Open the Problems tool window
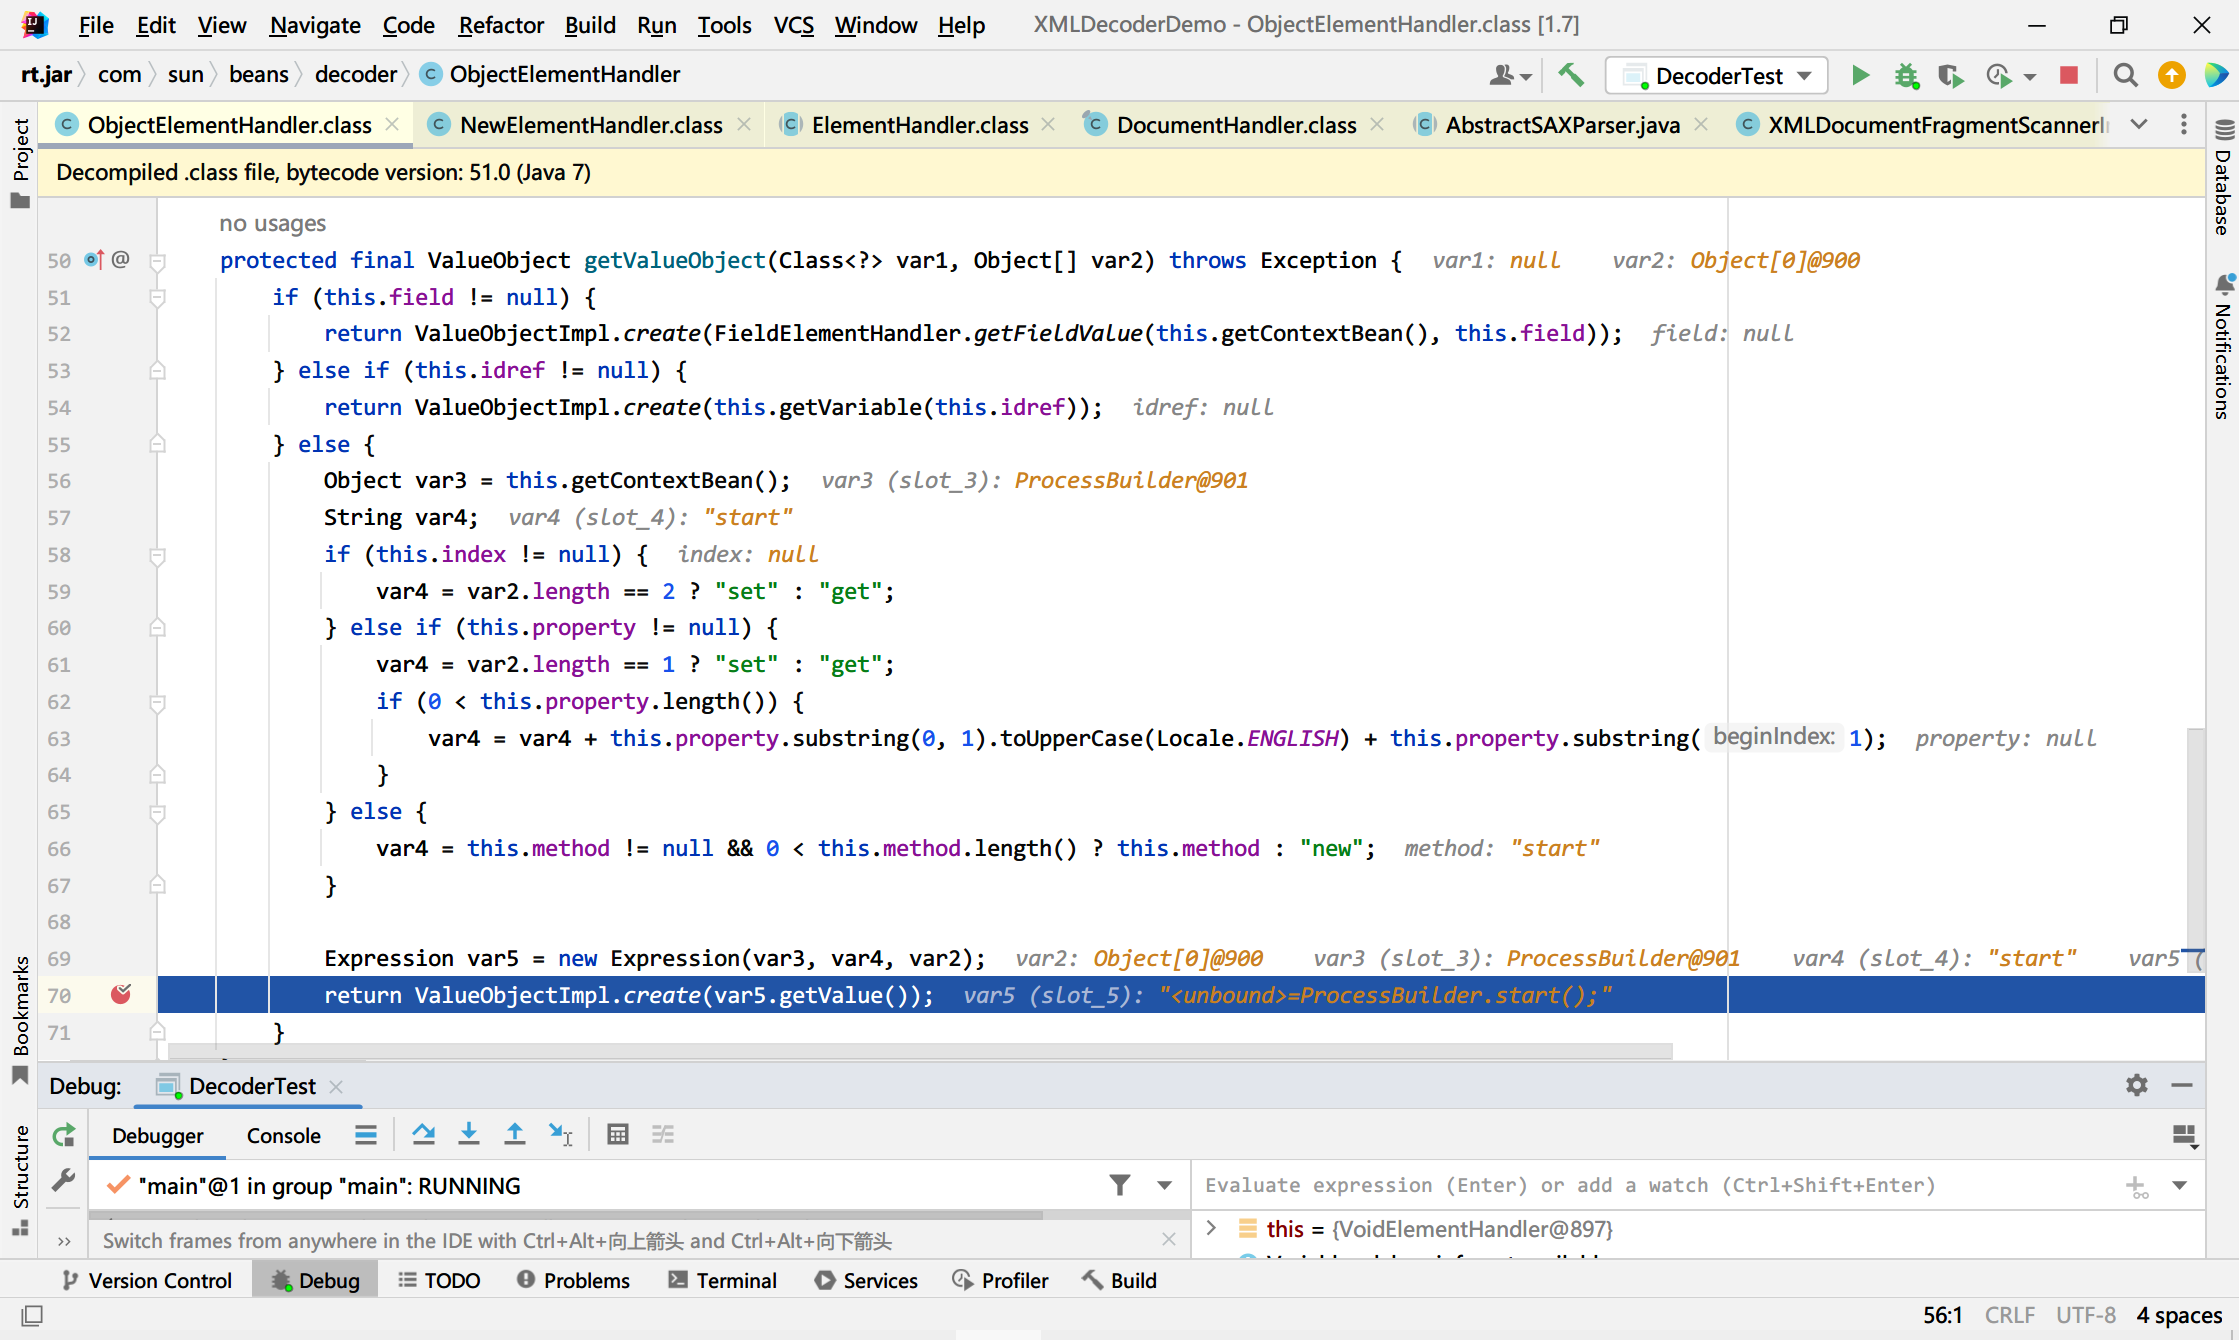The image size is (2239, 1340). click(x=573, y=1280)
